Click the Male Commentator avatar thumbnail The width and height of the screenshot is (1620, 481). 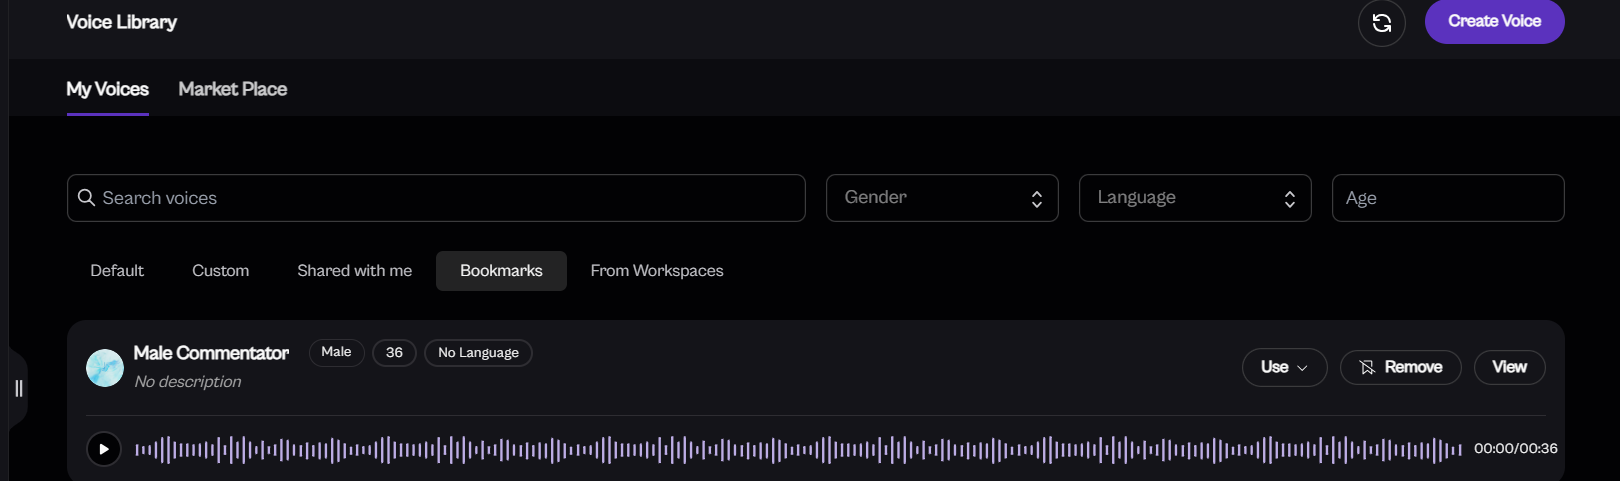105,368
